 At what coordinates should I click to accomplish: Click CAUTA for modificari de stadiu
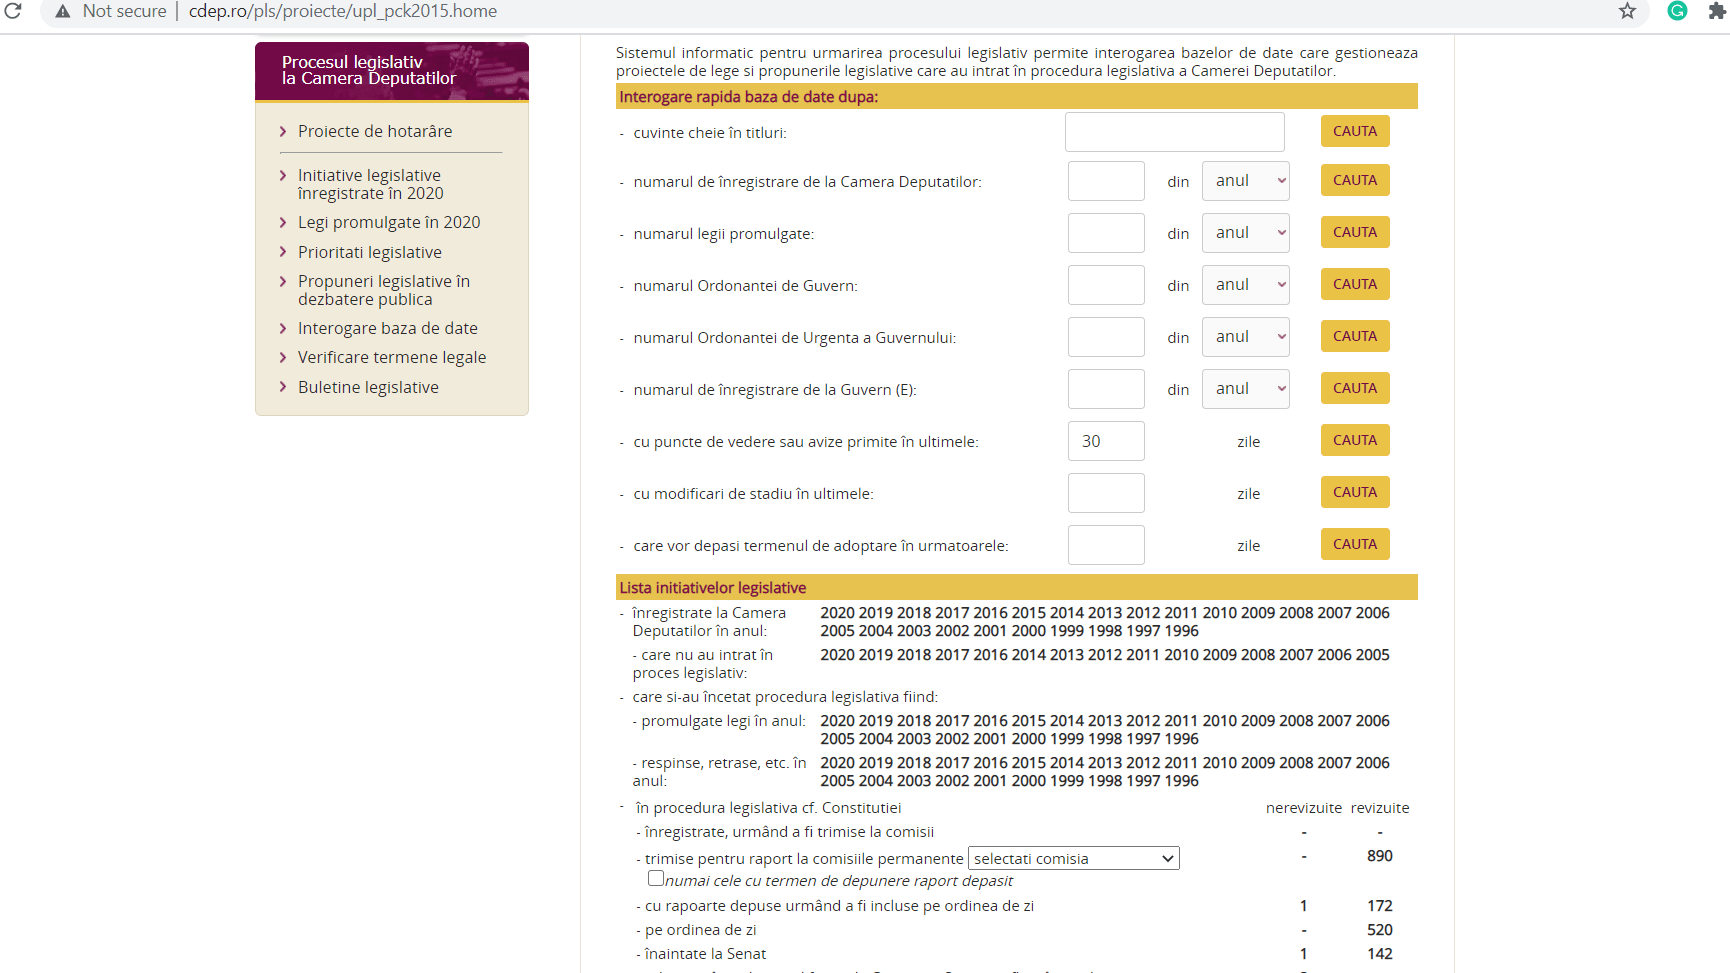pyautogui.click(x=1355, y=492)
